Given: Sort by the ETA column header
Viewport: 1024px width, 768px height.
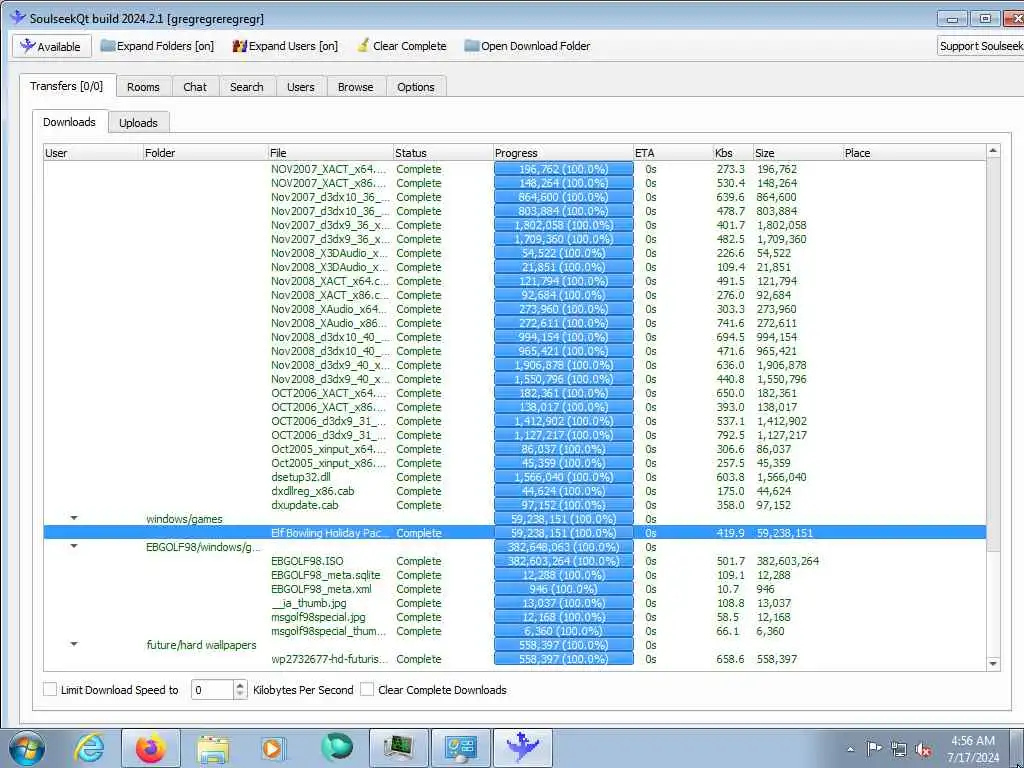Looking at the screenshot, I should (x=673, y=153).
